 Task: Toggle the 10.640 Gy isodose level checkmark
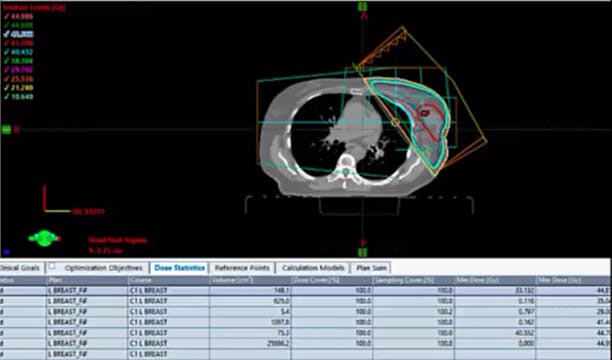[x=7, y=97]
